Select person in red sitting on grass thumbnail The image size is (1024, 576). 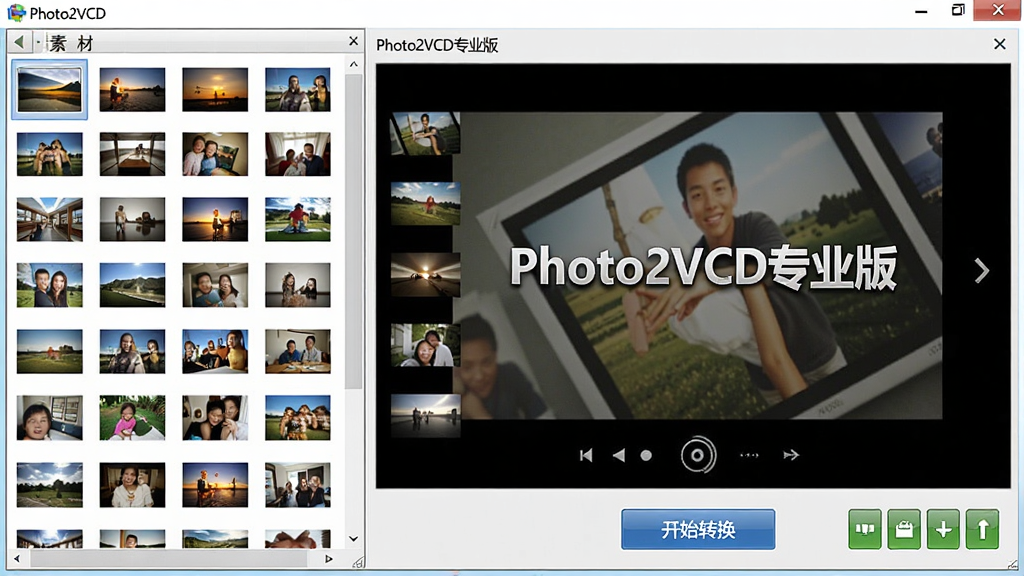pyautogui.click(x=298, y=219)
